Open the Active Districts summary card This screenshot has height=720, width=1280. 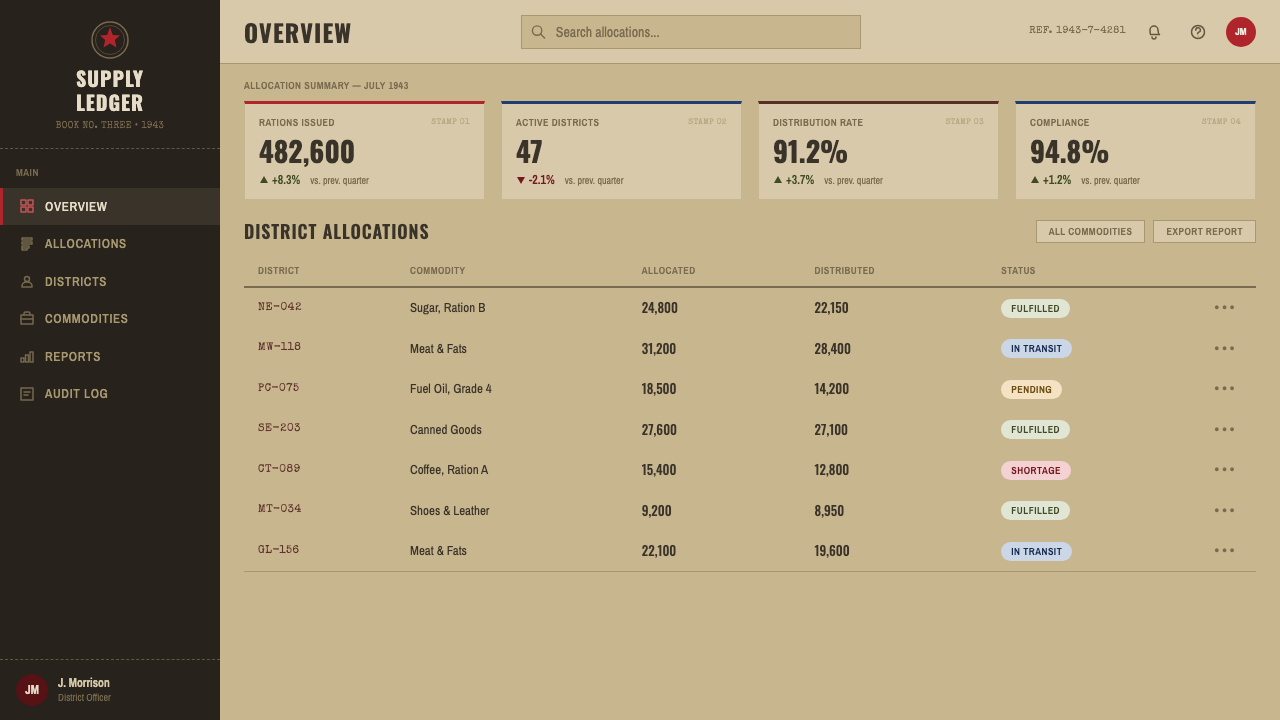tap(621, 150)
